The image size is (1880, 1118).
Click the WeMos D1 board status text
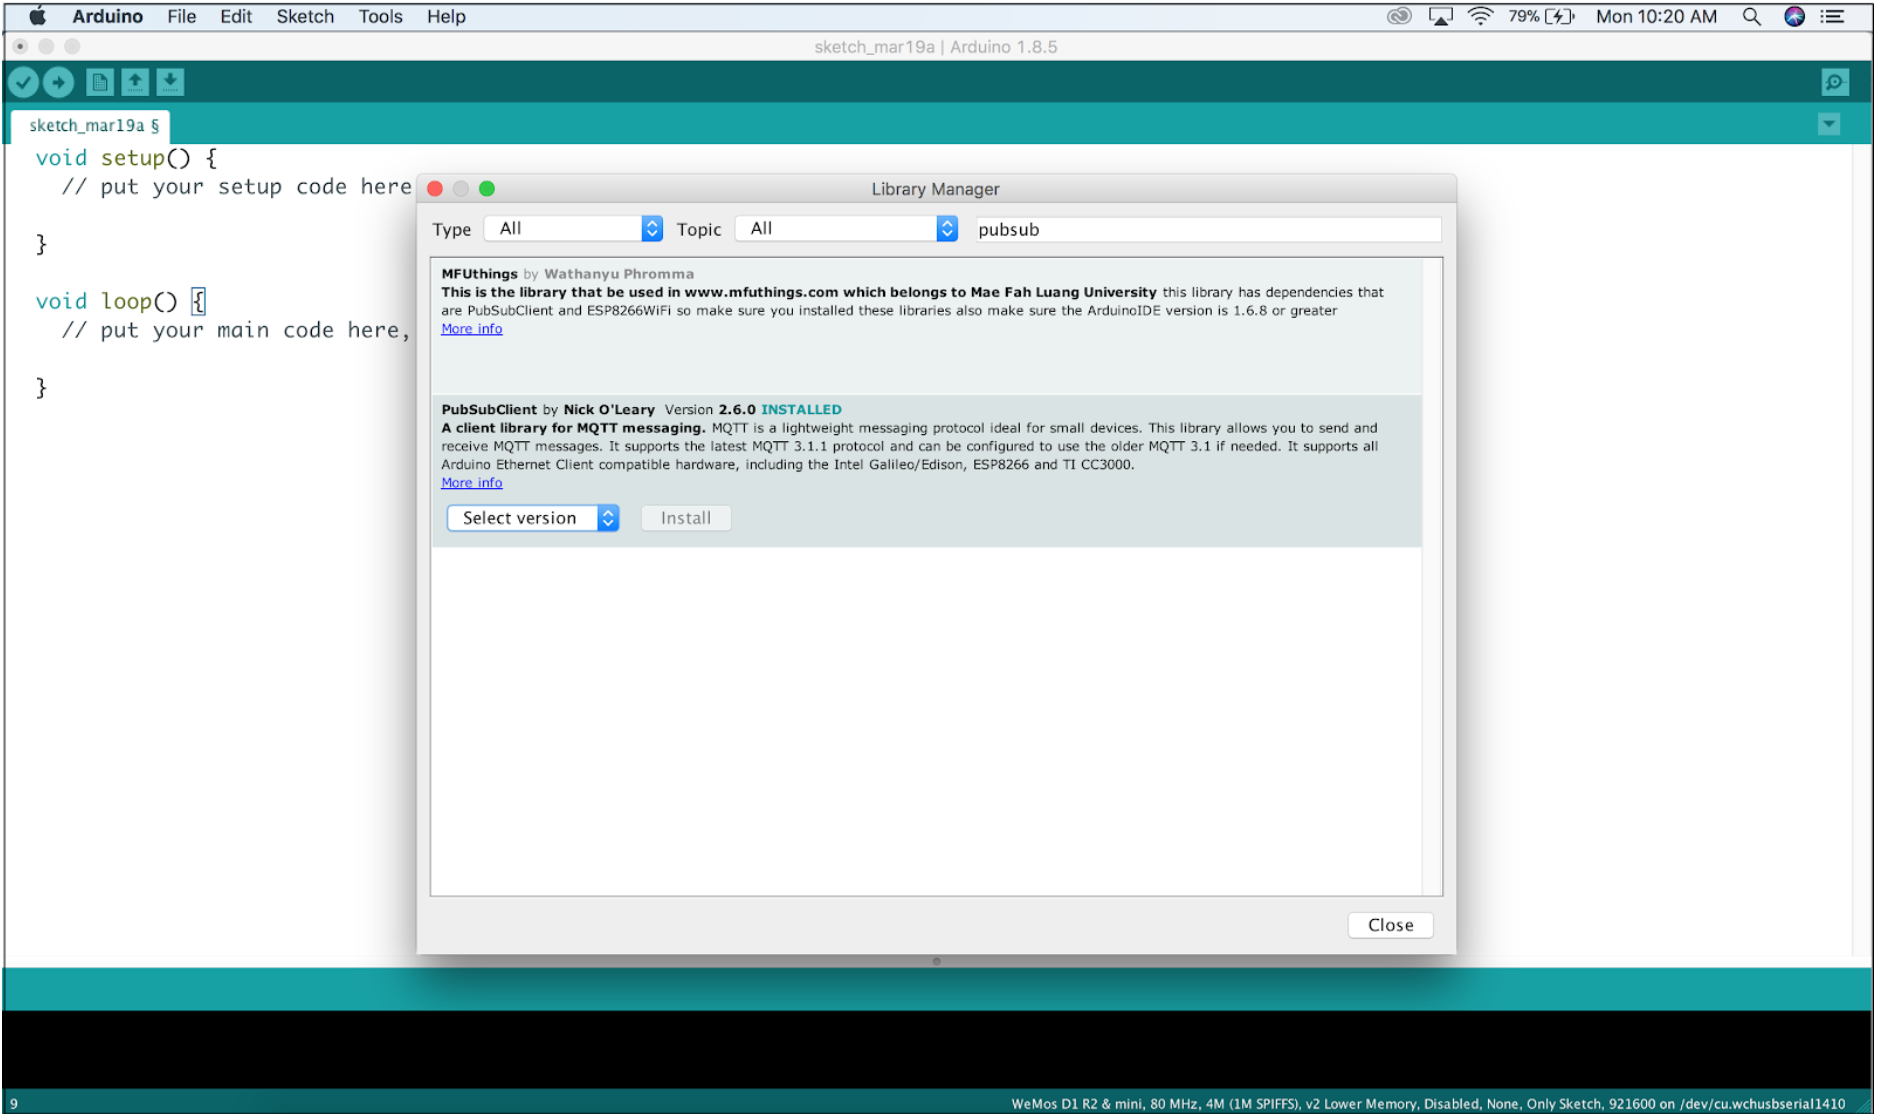click(1428, 1104)
